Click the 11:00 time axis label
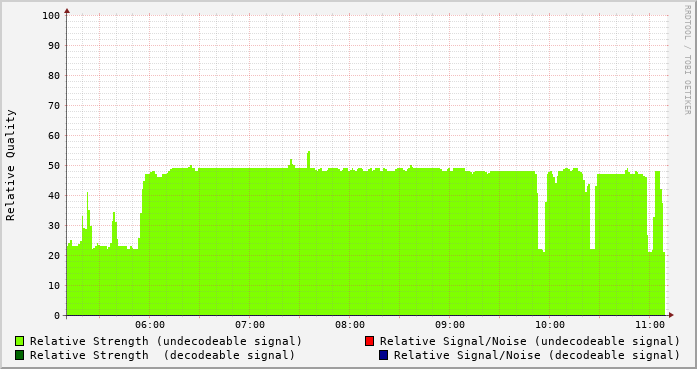Viewport: 697px width, 369px height. coord(650,325)
